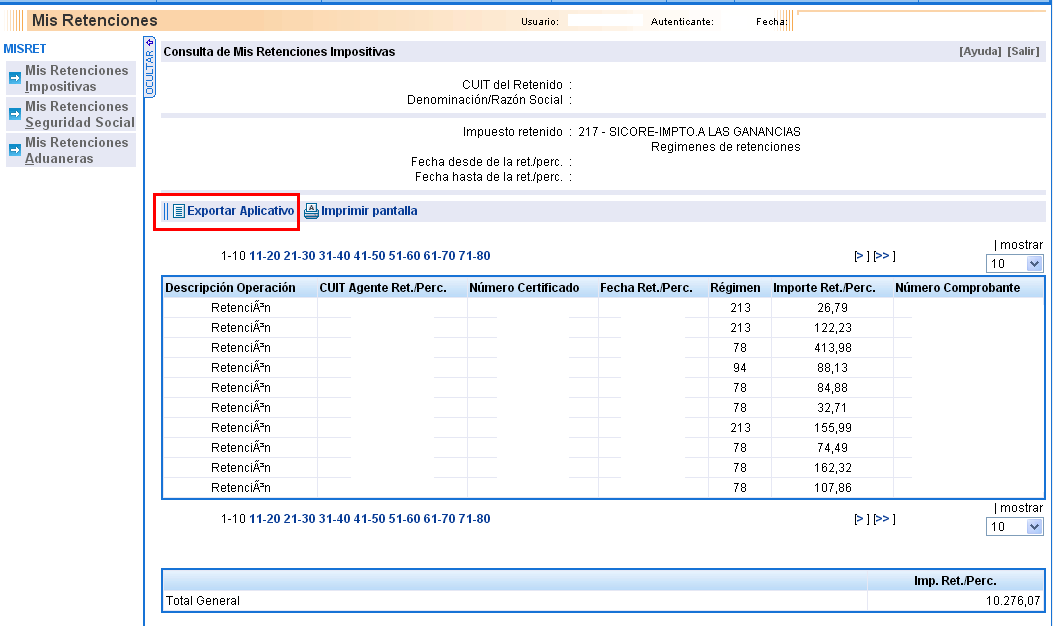The image size is (1053, 626).
Task: Click the Exportar Aplicativo document icon
Action: coord(179,211)
